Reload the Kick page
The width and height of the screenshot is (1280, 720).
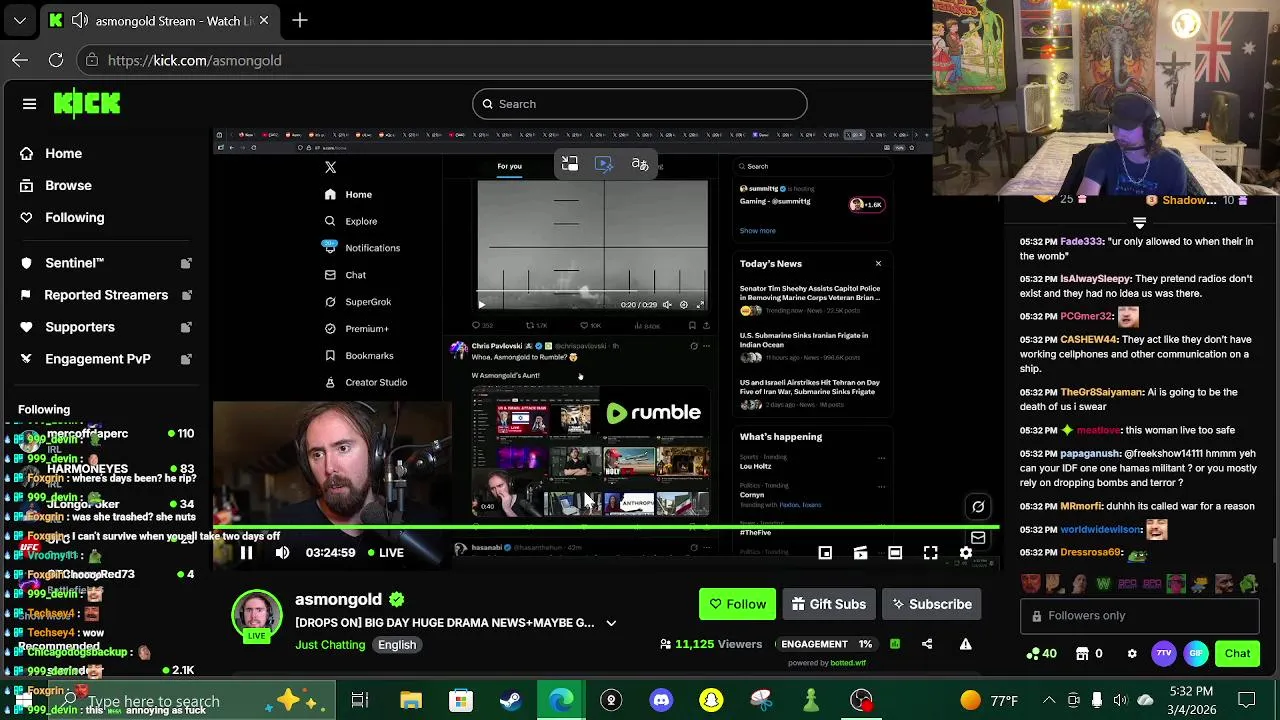pyautogui.click(x=56, y=60)
